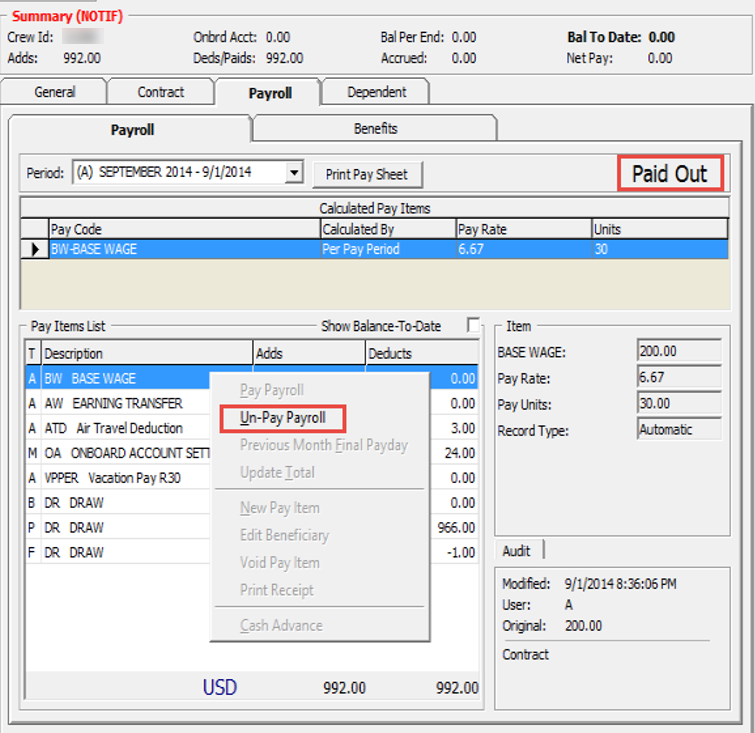Click the T column header

click(x=32, y=353)
